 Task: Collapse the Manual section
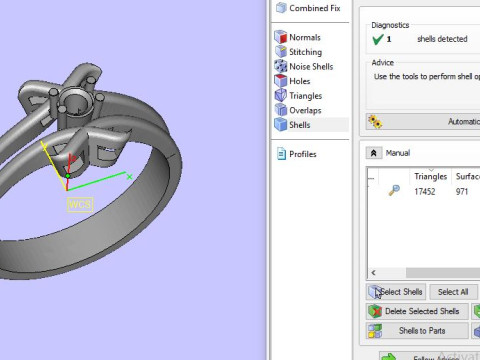click(374, 153)
